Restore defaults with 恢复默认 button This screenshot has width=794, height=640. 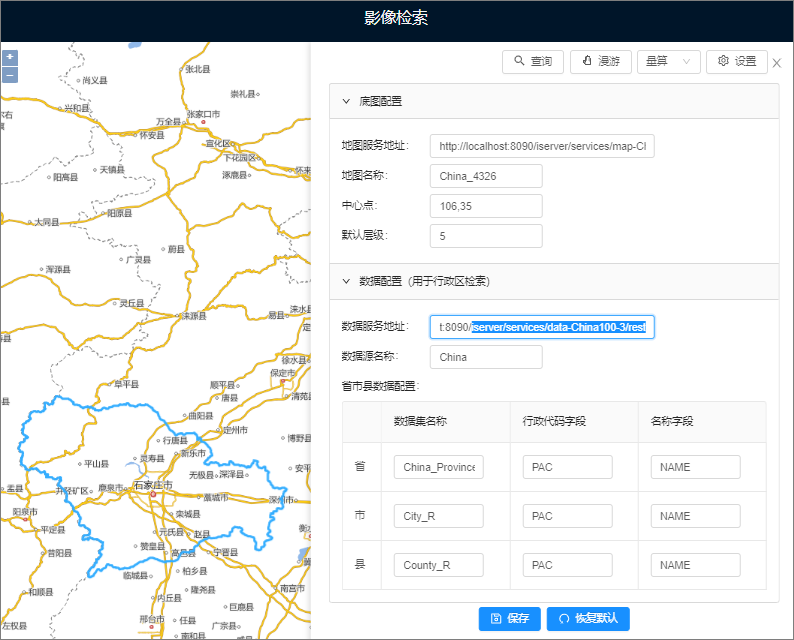[x=588, y=618]
